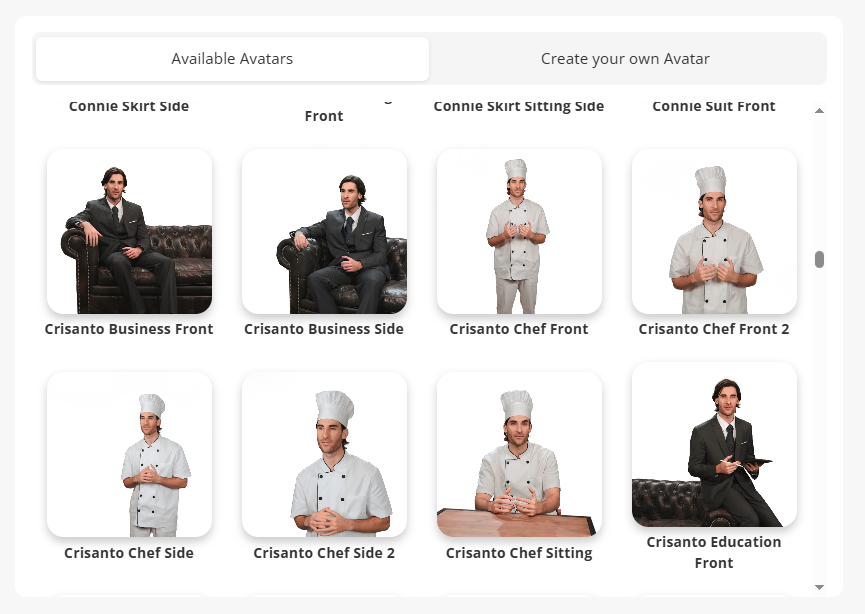Pick the Crisanto Chef Front avatar
Image resolution: width=865 pixels, height=614 pixels.
[519, 231]
